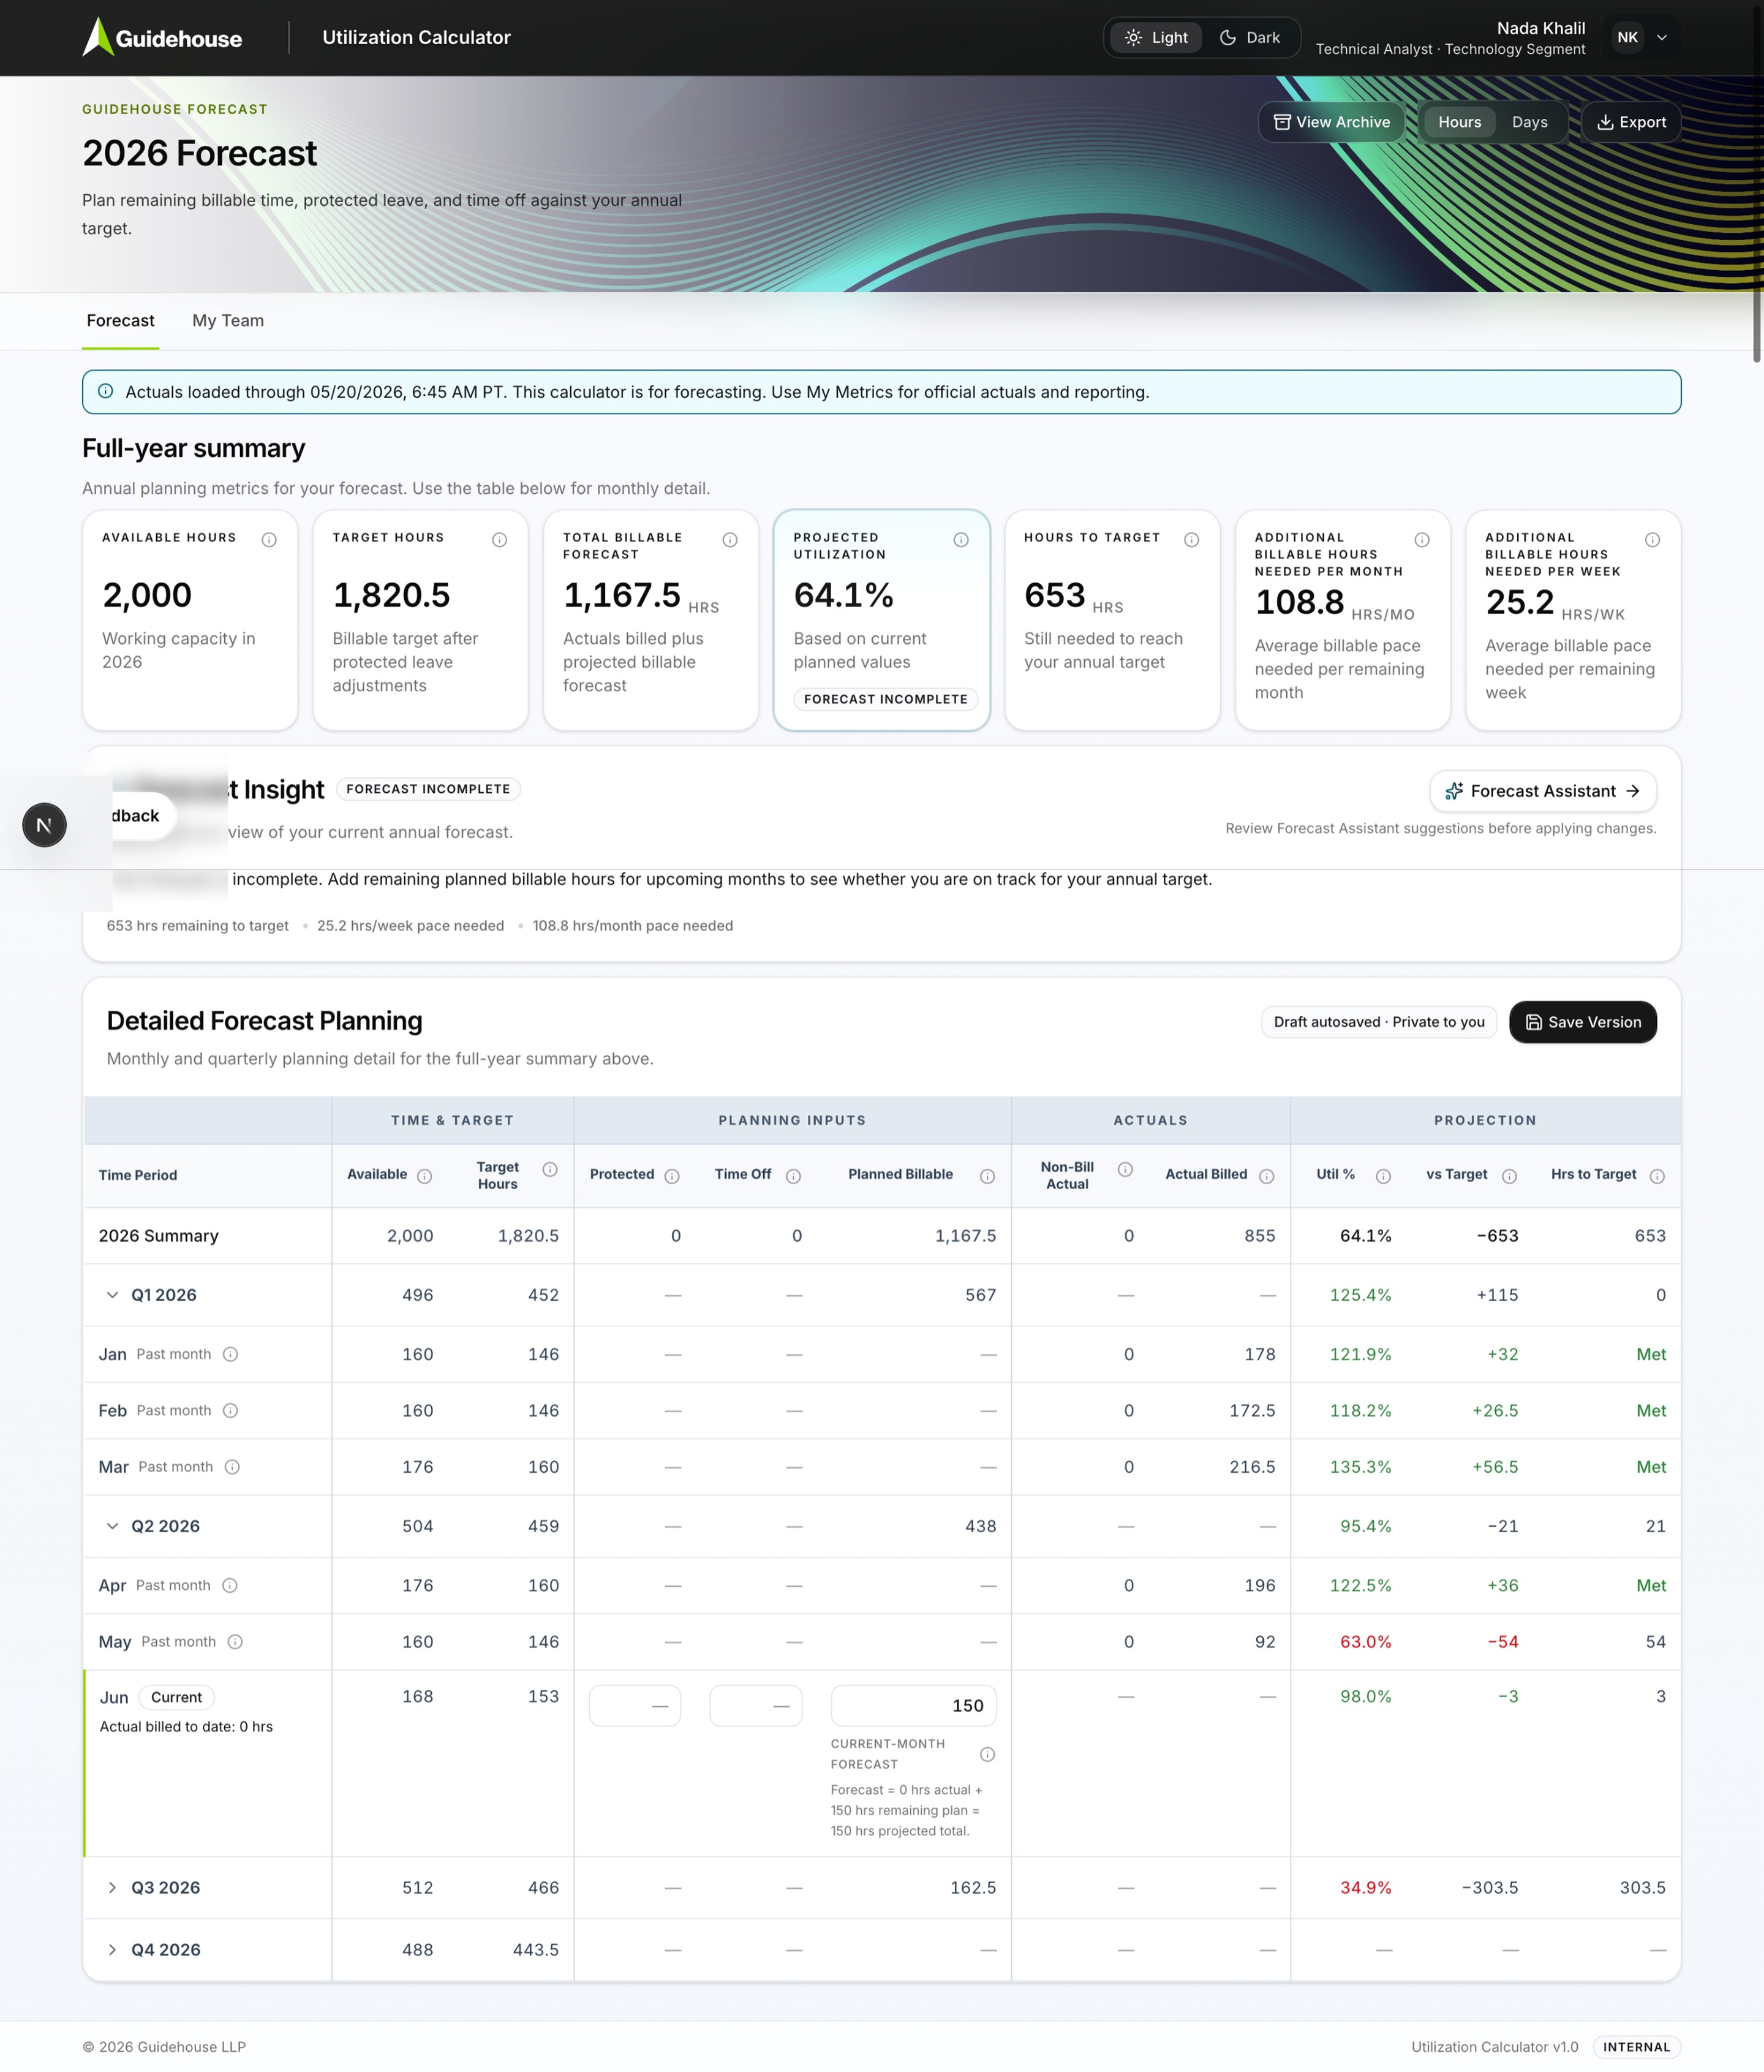Click Save Version button

(1583, 1022)
